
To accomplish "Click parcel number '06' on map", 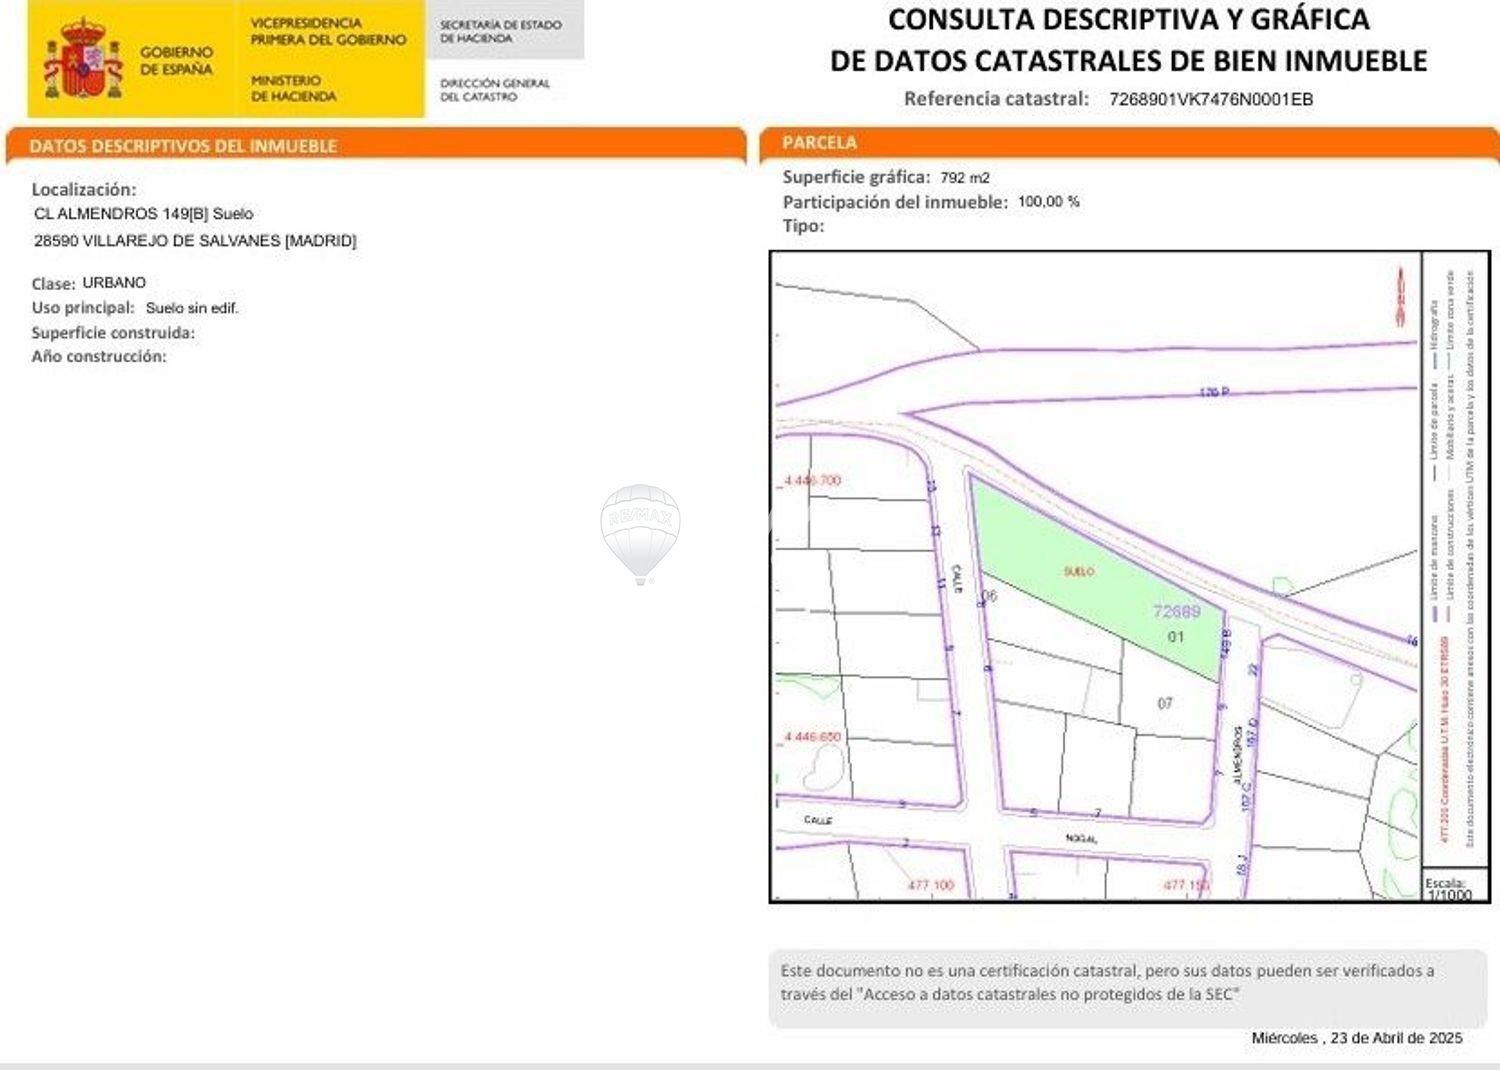I will point(989,596).
